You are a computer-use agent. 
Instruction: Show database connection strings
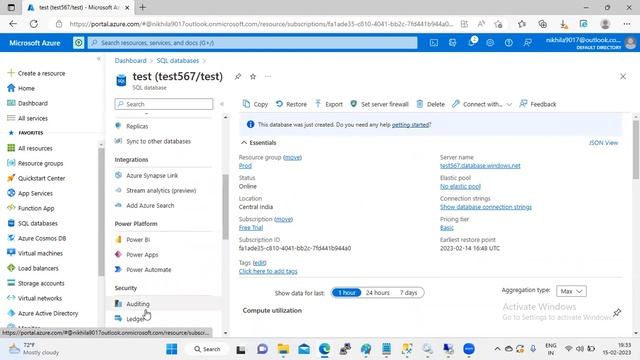pos(486,207)
